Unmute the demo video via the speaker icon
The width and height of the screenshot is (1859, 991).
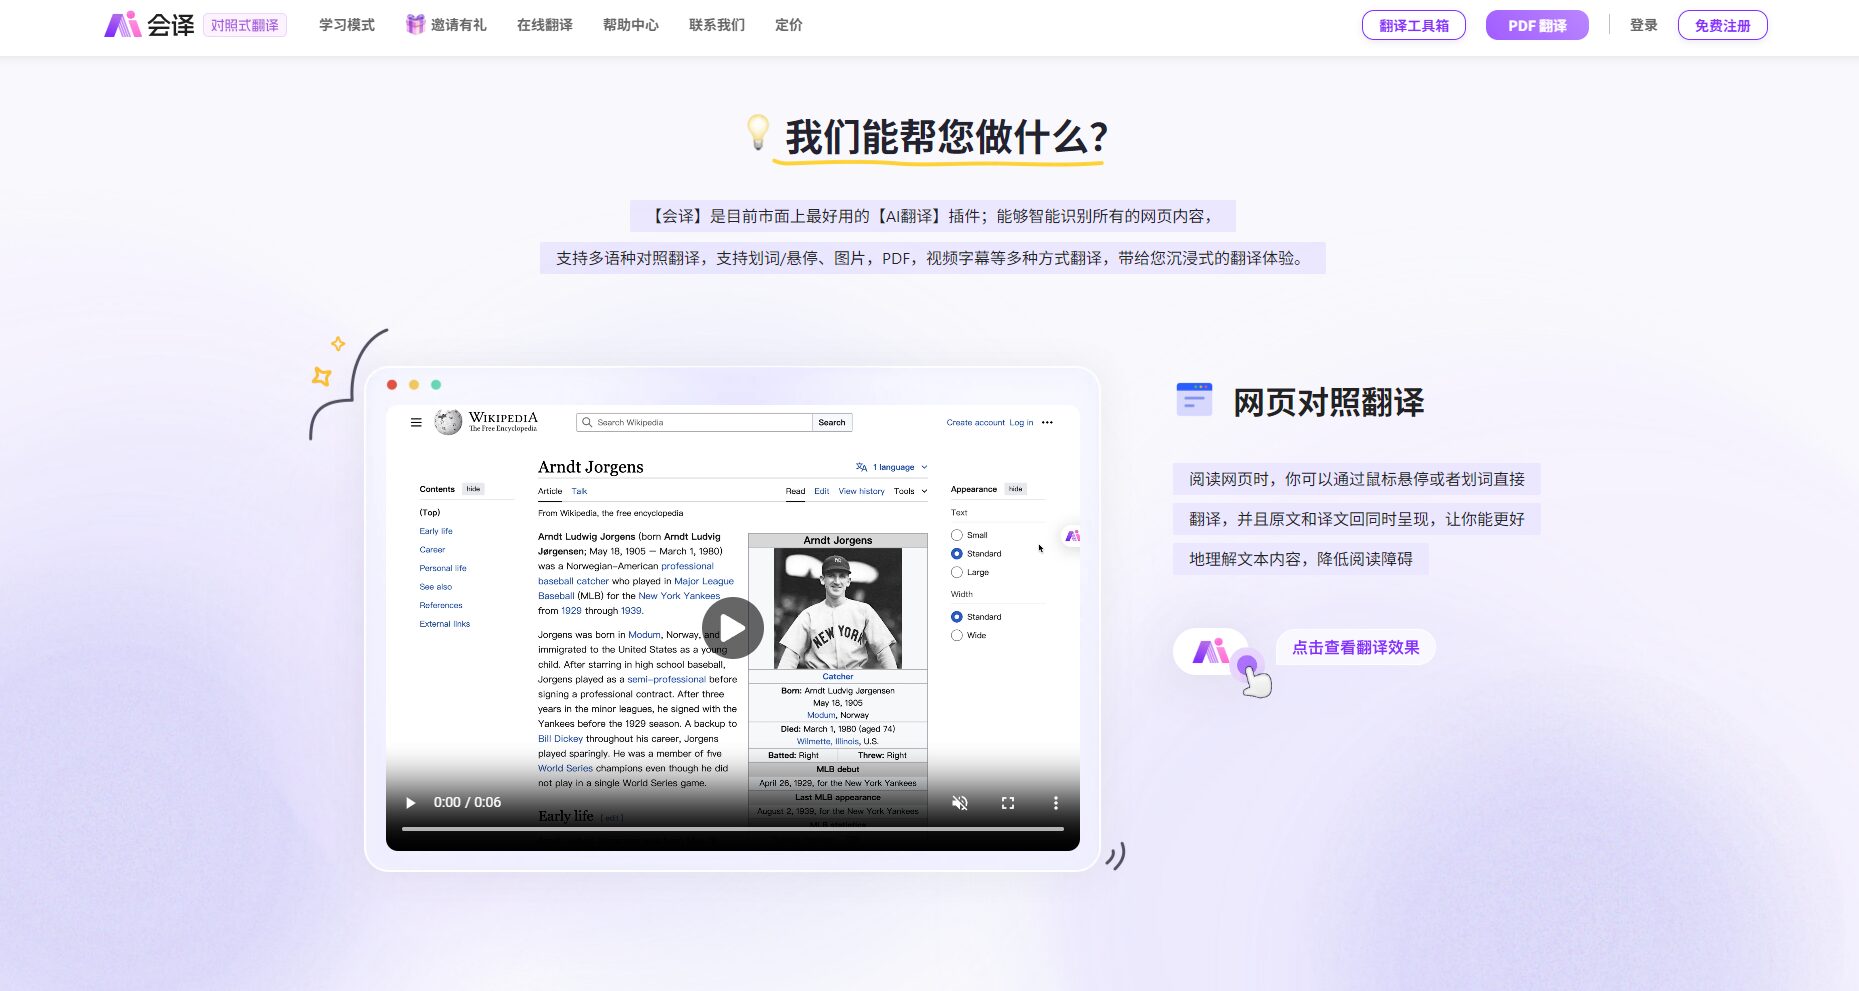point(959,802)
